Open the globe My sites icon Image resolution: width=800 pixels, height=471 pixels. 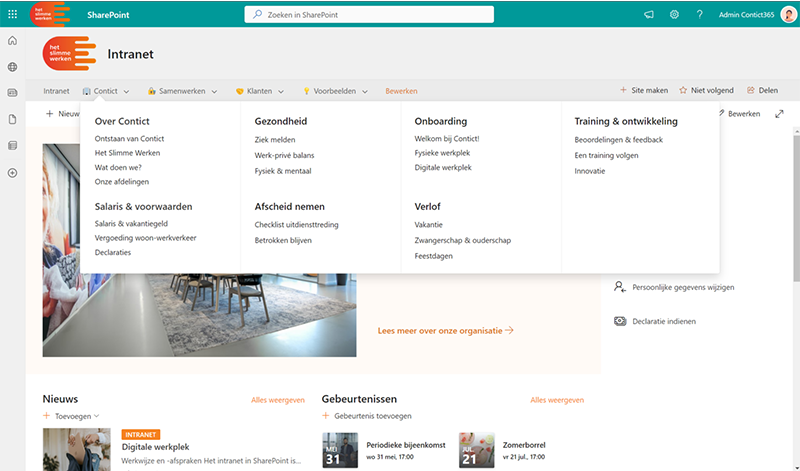point(12,67)
